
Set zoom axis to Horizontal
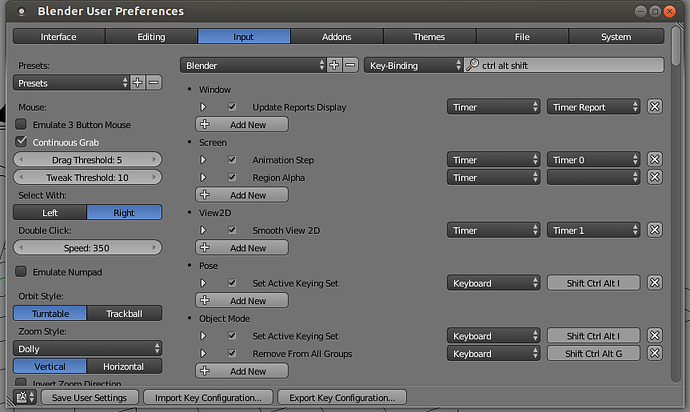(x=124, y=366)
